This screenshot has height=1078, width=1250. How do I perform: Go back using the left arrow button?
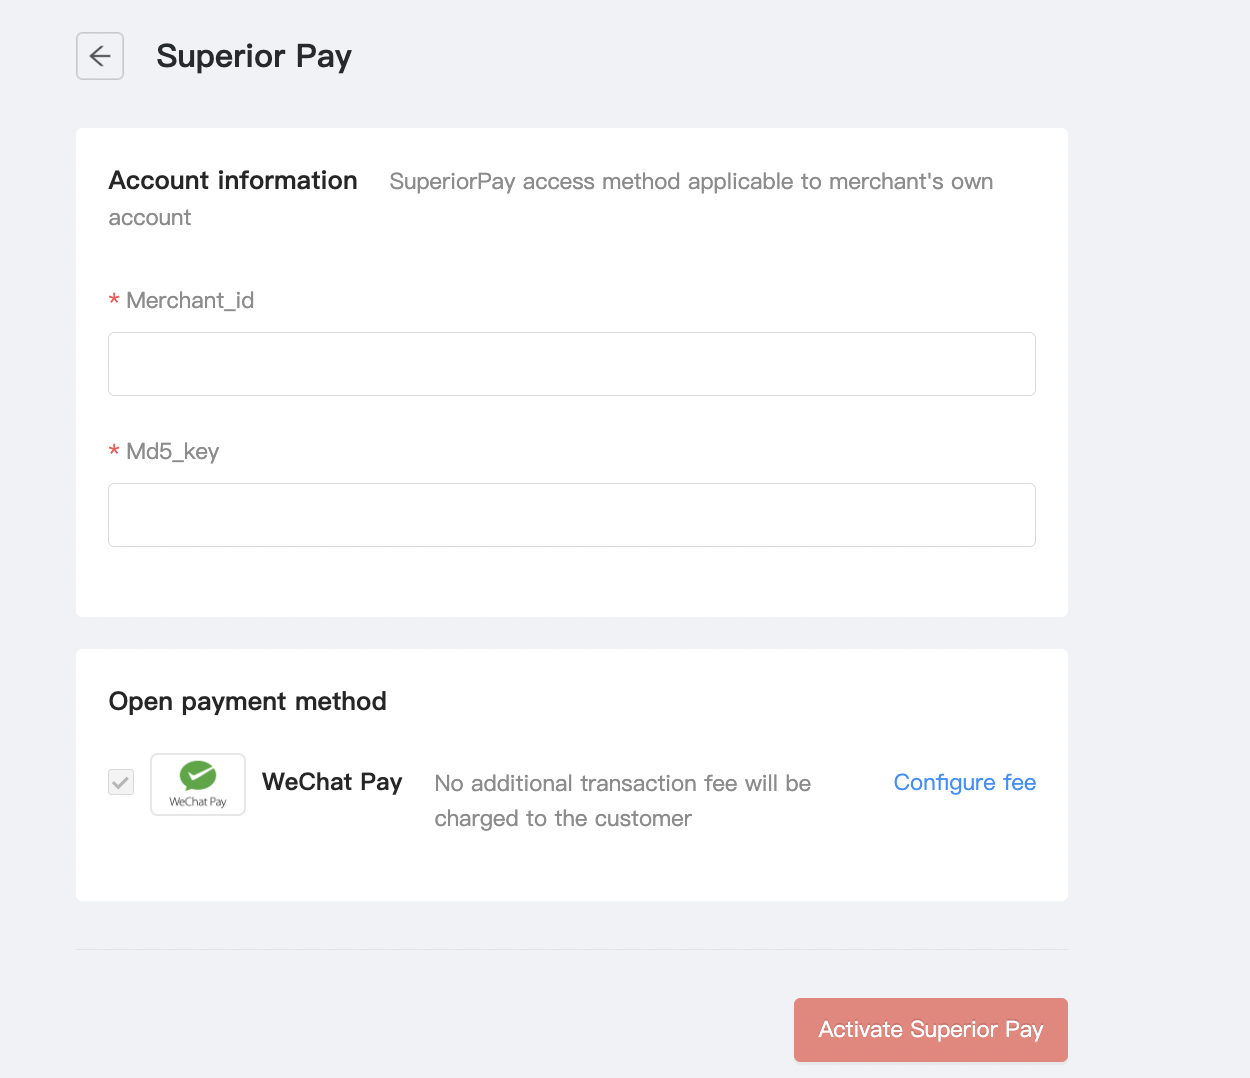coord(100,56)
